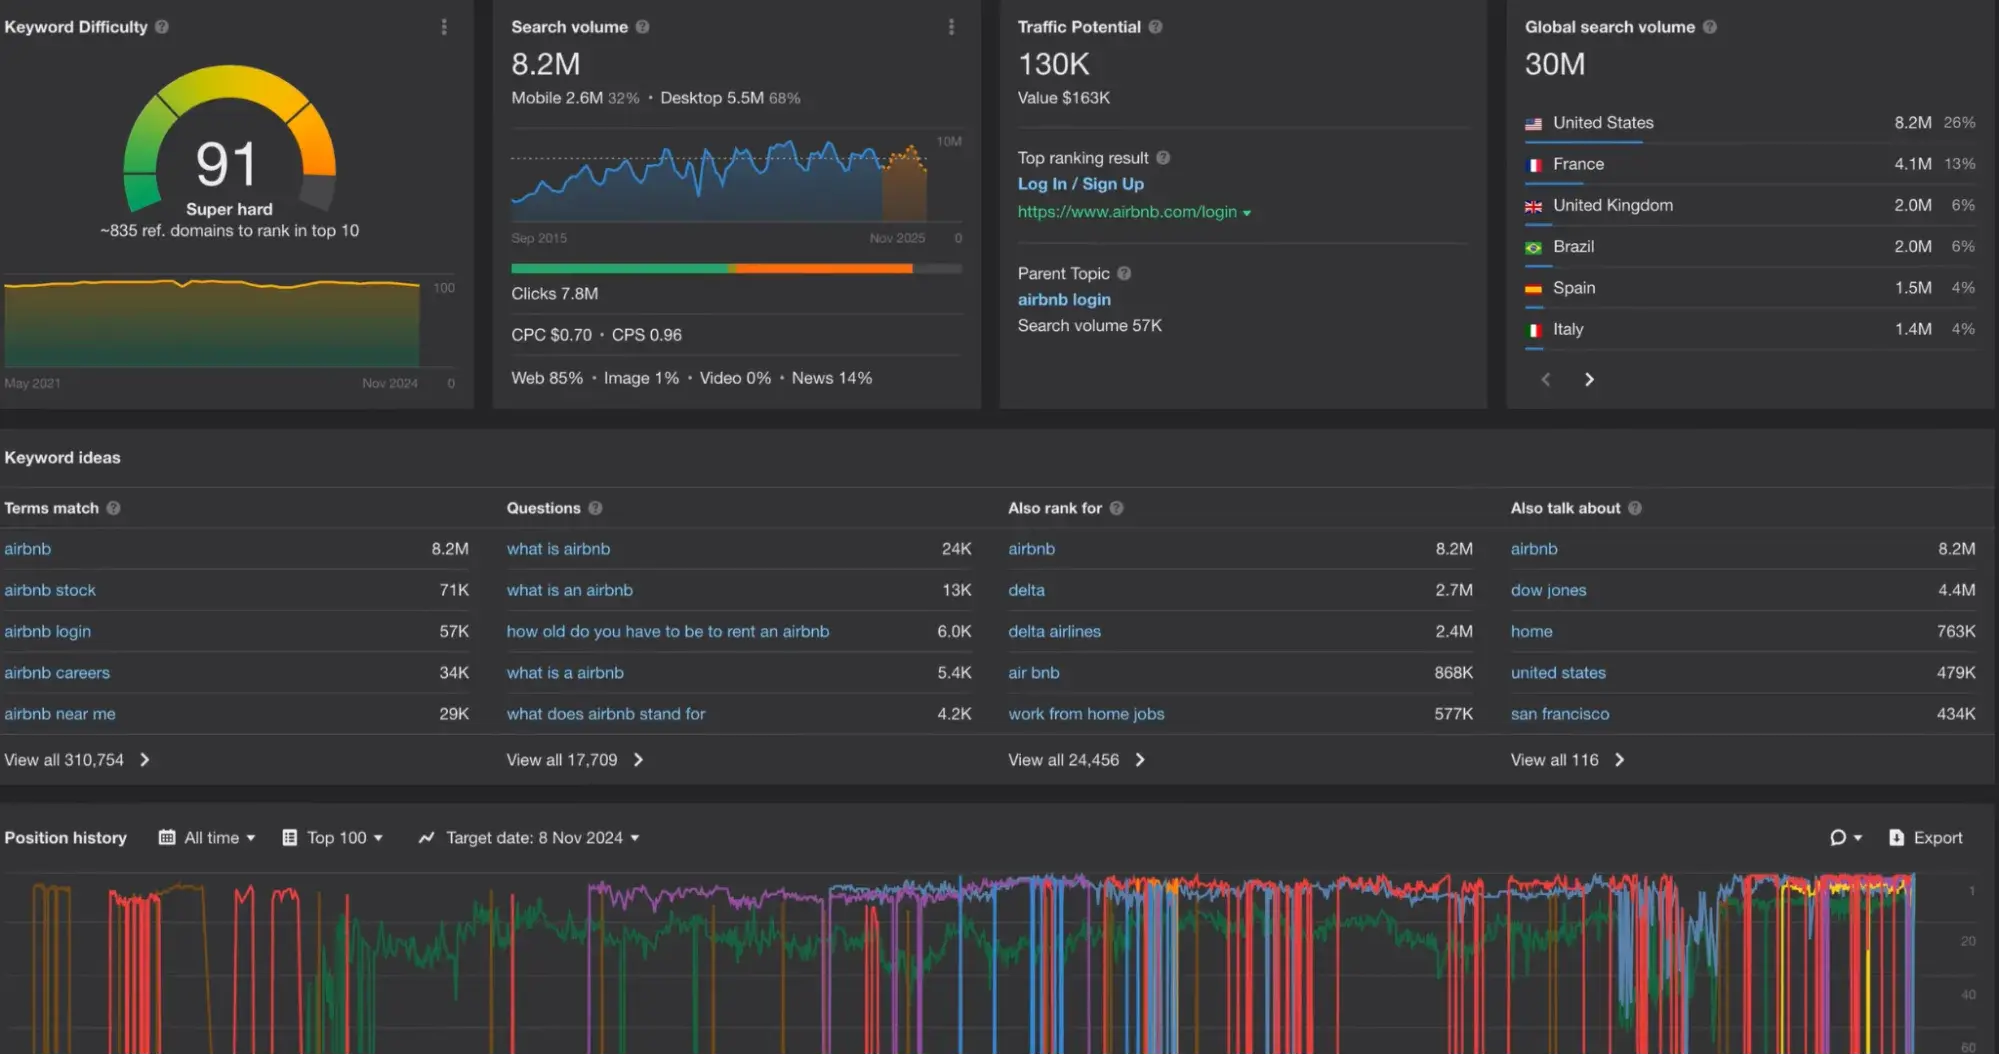
Task: Open the comments annotation dropdown
Action: click(1845, 838)
